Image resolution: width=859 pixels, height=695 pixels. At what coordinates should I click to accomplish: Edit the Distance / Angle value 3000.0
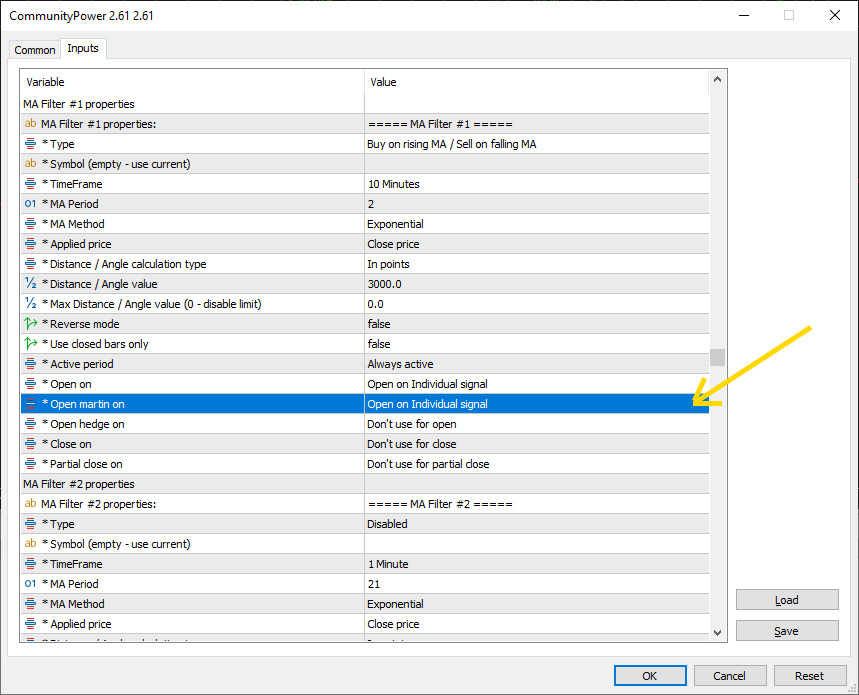pyautogui.click(x=537, y=284)
